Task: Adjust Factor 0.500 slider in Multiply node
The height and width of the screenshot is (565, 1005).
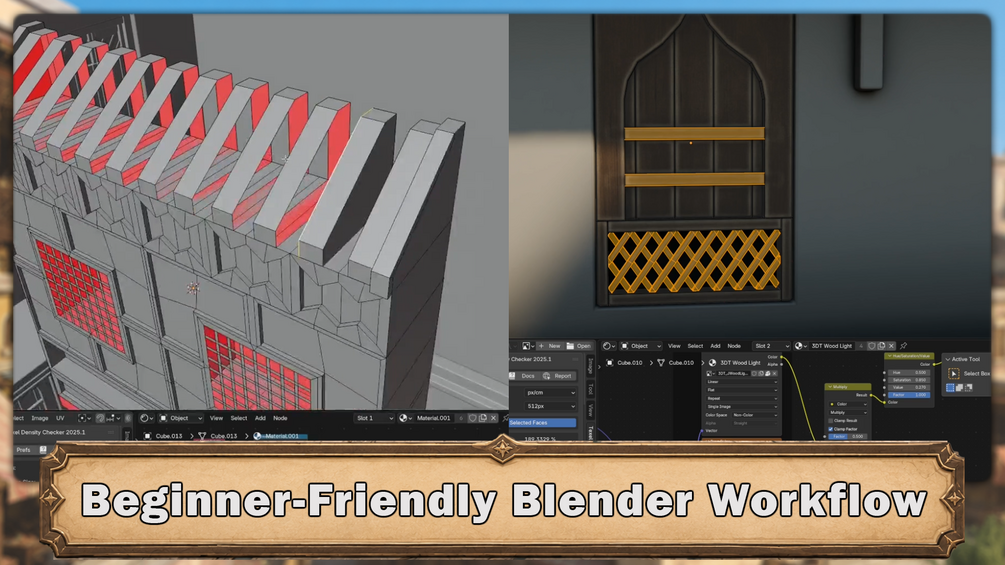Action: click(848, 436)
